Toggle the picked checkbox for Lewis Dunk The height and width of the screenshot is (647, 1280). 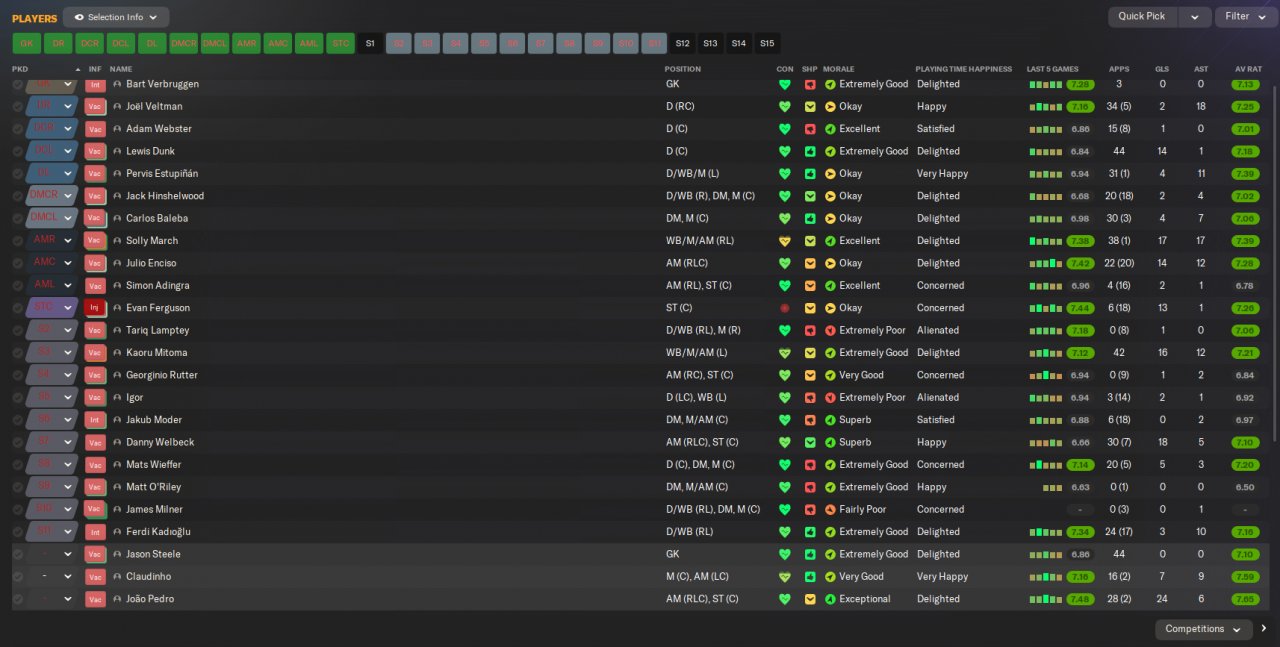pos(18,151)
